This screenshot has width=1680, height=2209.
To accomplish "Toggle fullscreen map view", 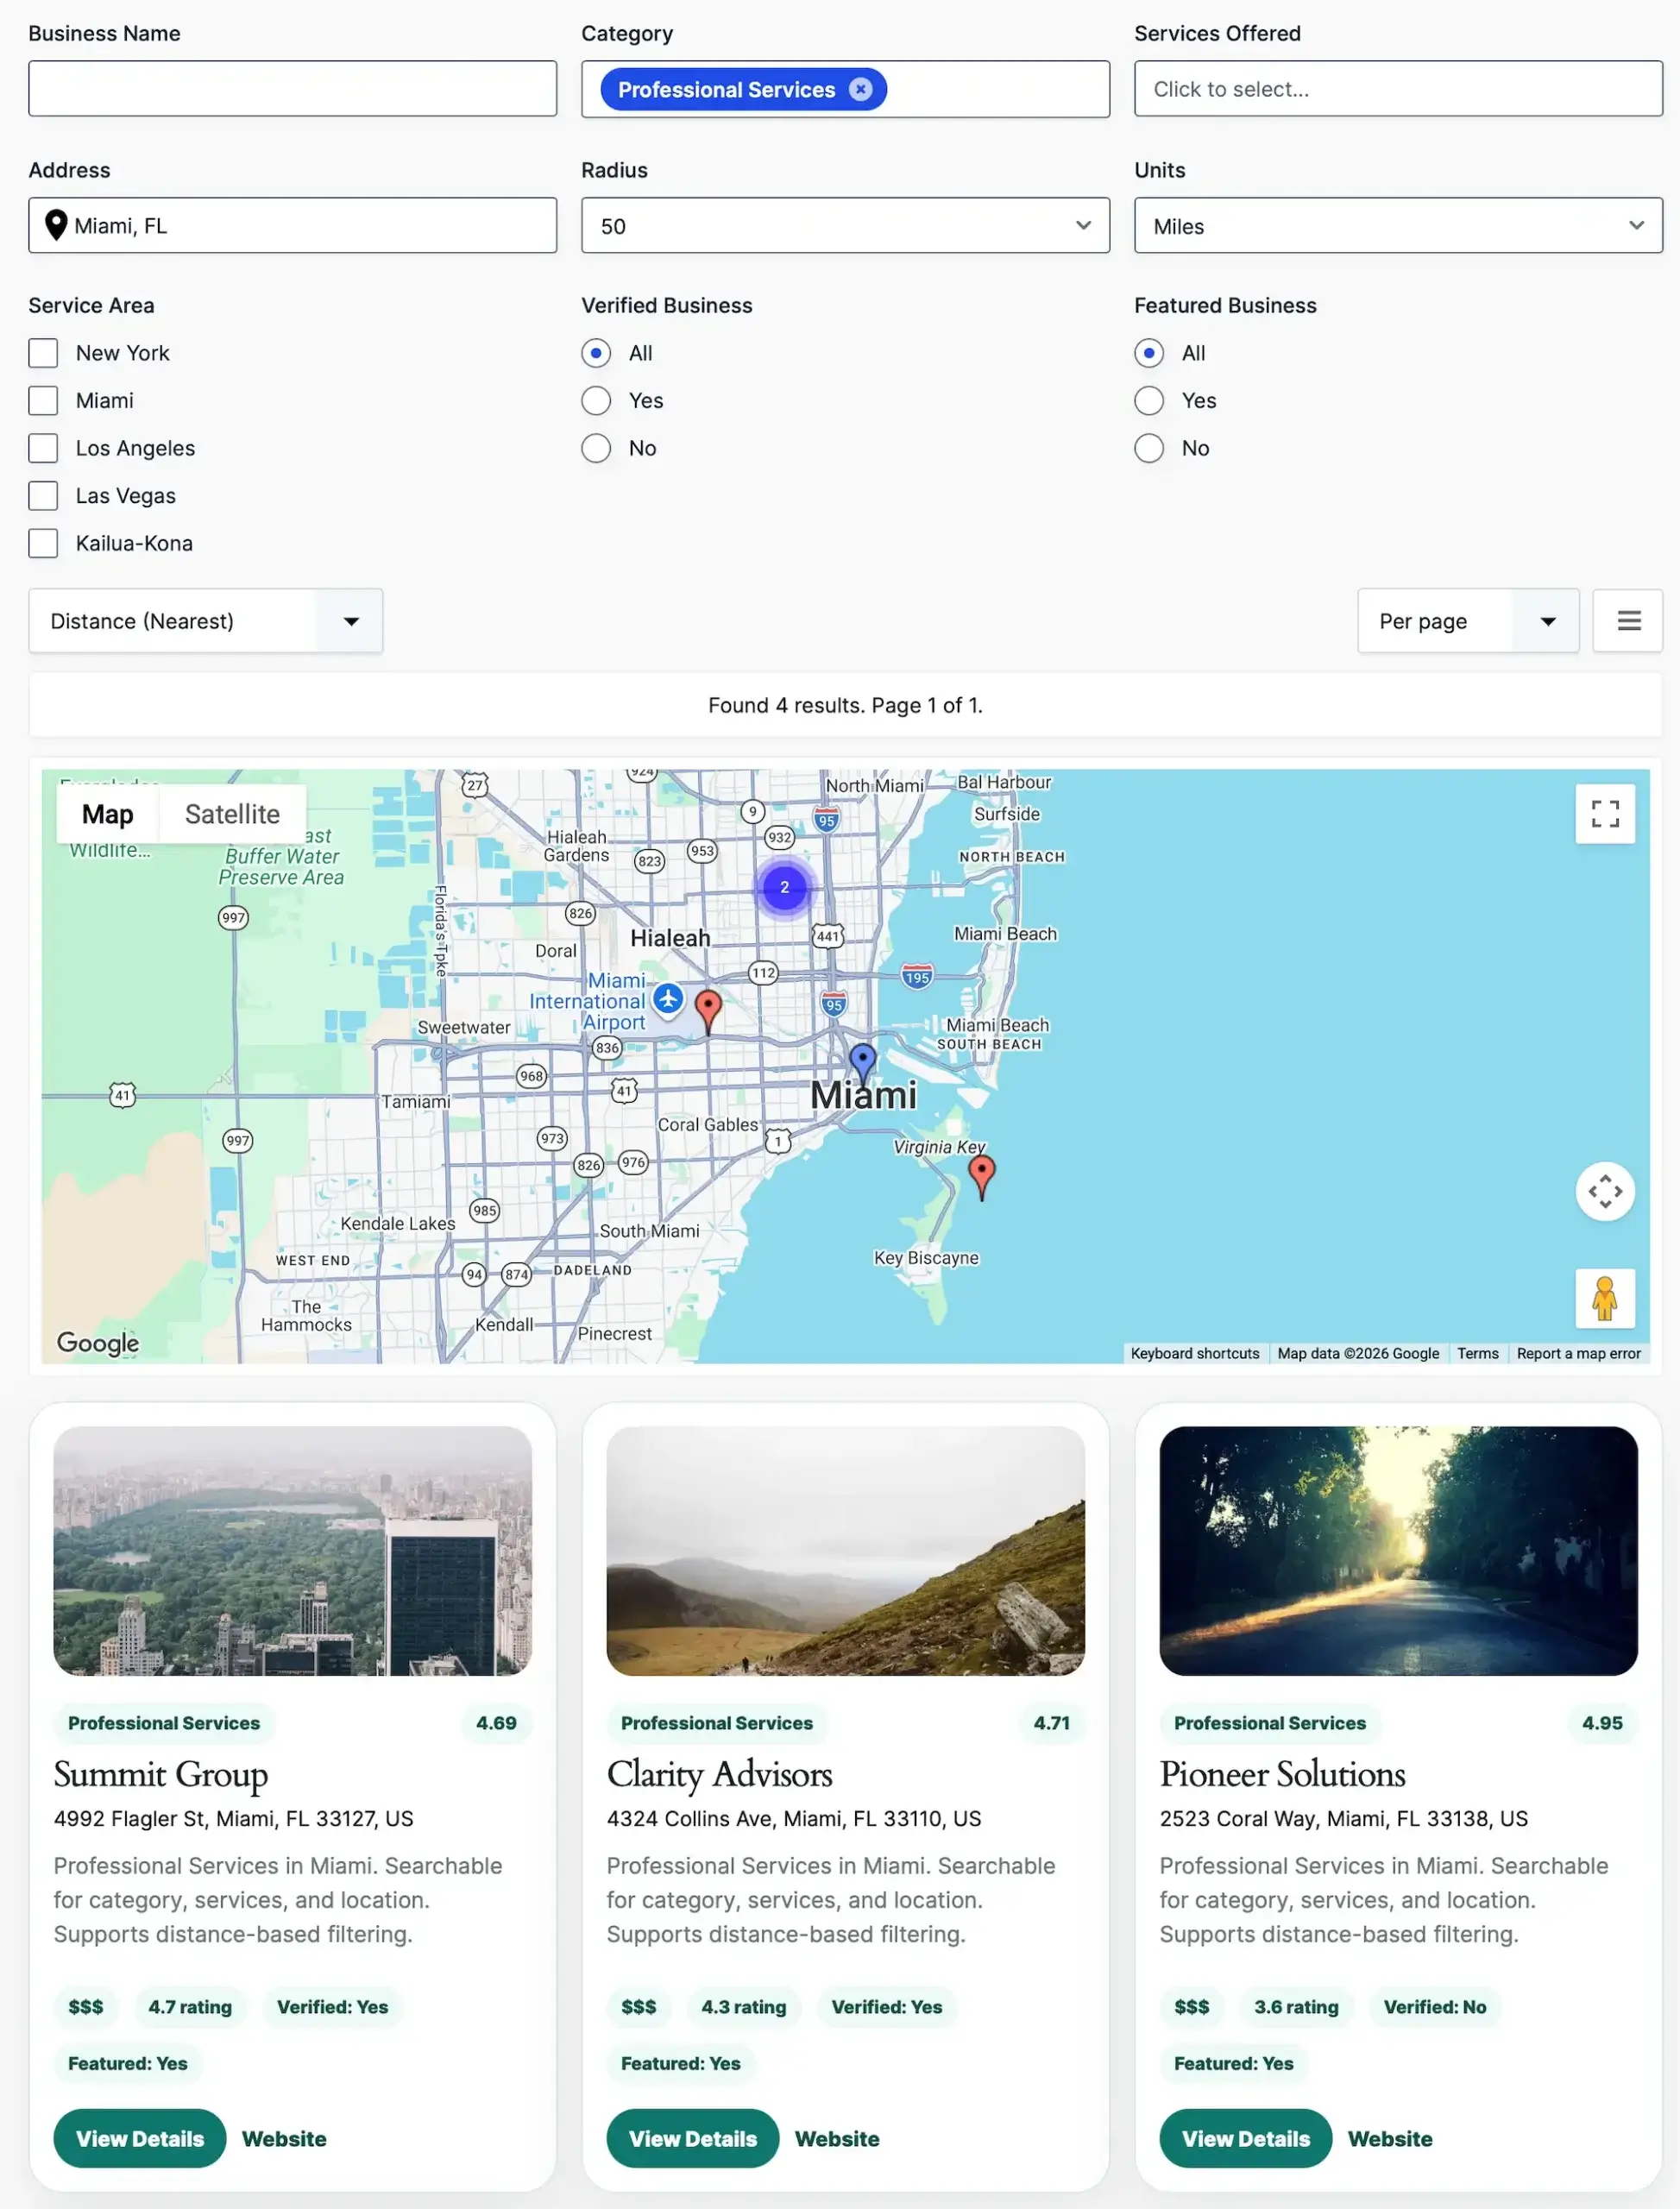I will (1605, 814).
